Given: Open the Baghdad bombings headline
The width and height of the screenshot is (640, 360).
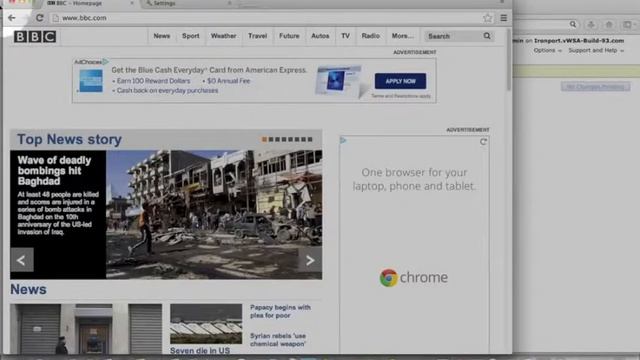Looking at the screenshot, I should click(x=54, y=171).
